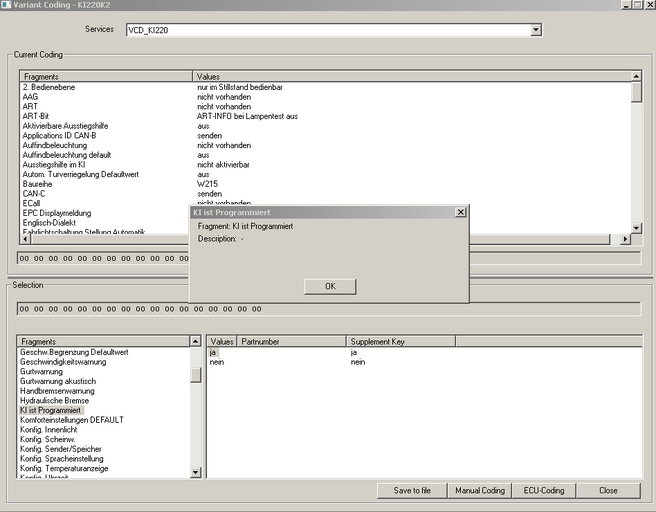Select fragment Konfig. Spracheinstellung
Viewport: 656px width, 512px height.
[62, 458]
